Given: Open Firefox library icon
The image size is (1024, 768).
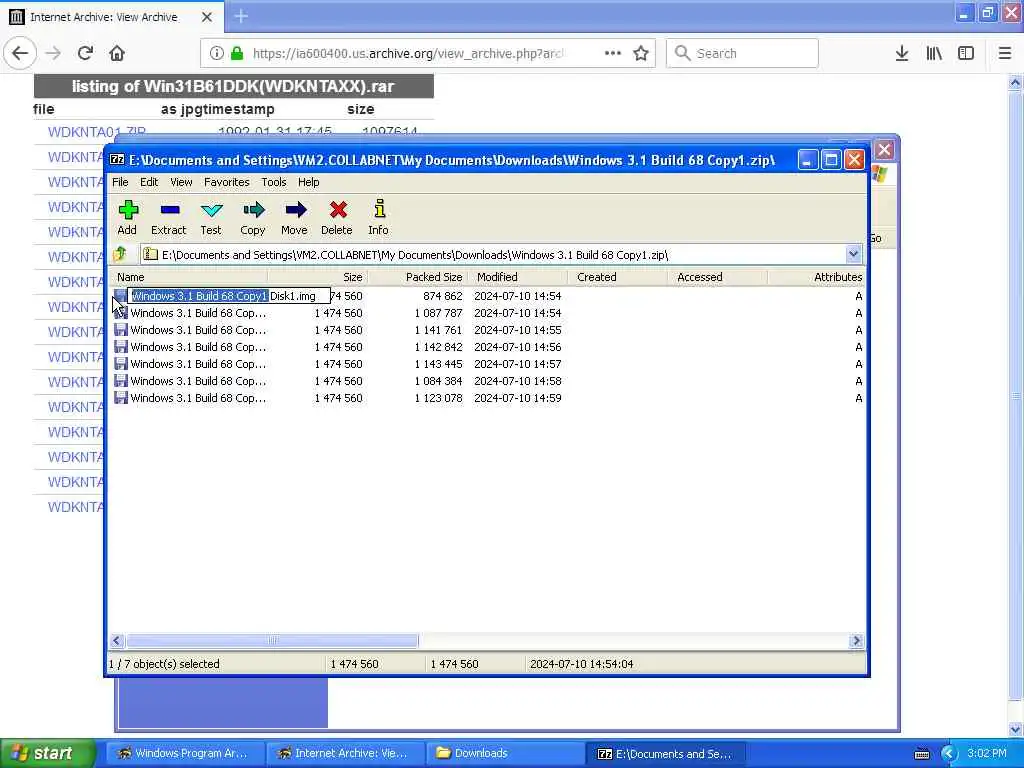Looking at the screenshot, I should coord(934,53).
